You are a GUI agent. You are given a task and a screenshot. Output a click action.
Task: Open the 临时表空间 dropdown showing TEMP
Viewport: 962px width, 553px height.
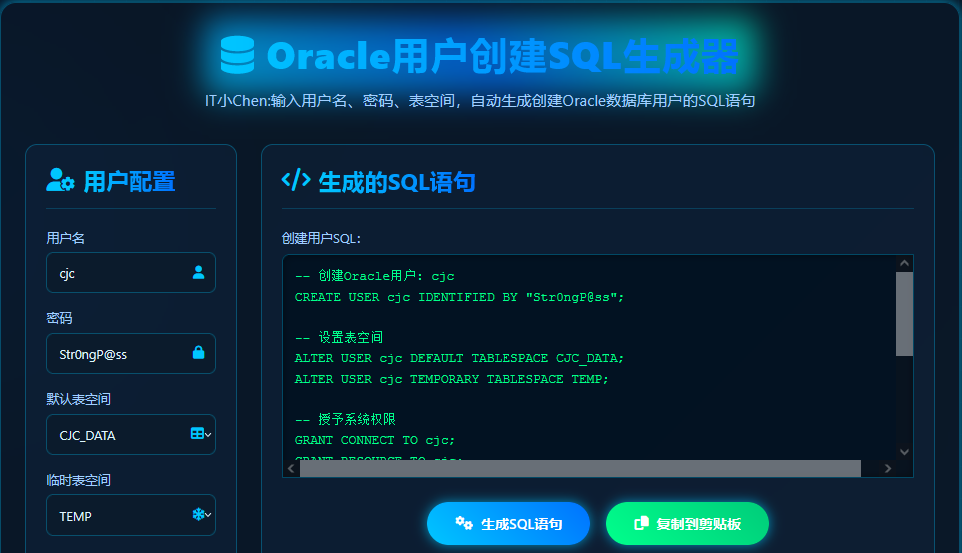131,515
